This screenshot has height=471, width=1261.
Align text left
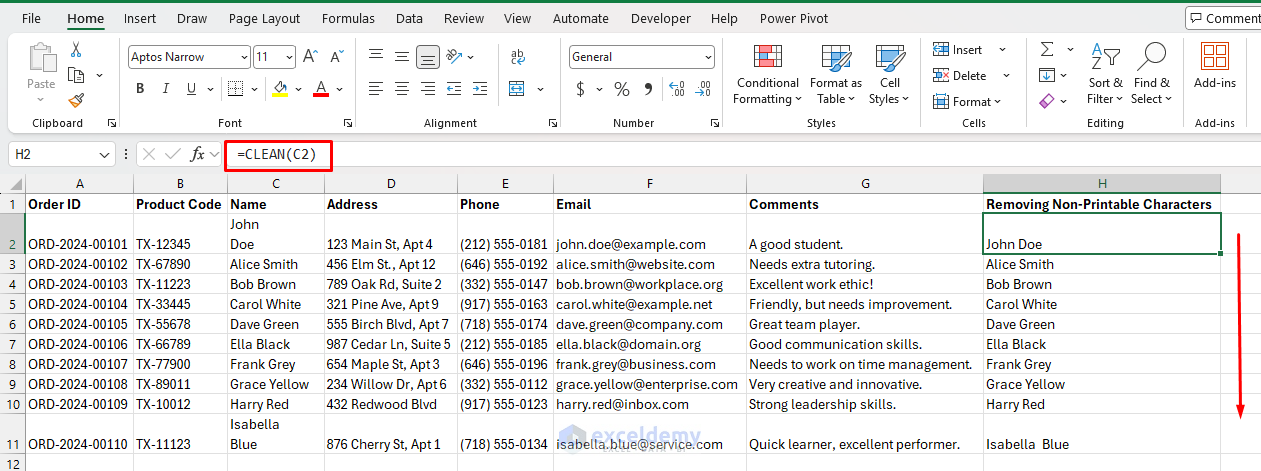tap(376, 89)
